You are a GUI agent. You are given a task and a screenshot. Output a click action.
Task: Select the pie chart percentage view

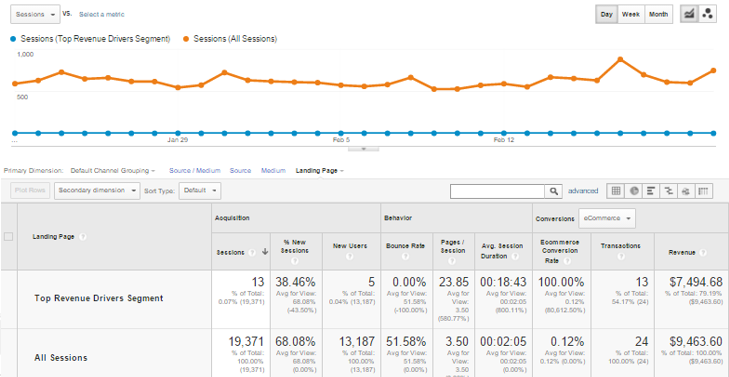pyautogui.click(x=634, y=191)
